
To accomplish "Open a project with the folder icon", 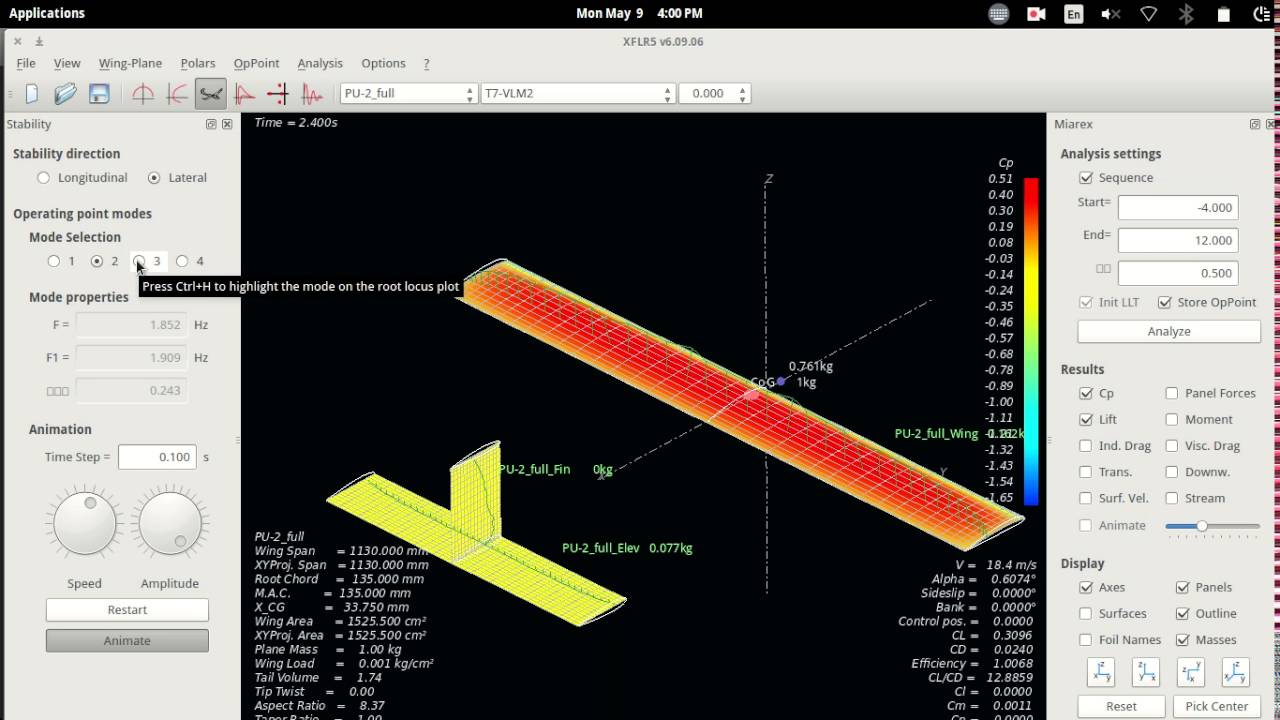I will pos(65,94).
